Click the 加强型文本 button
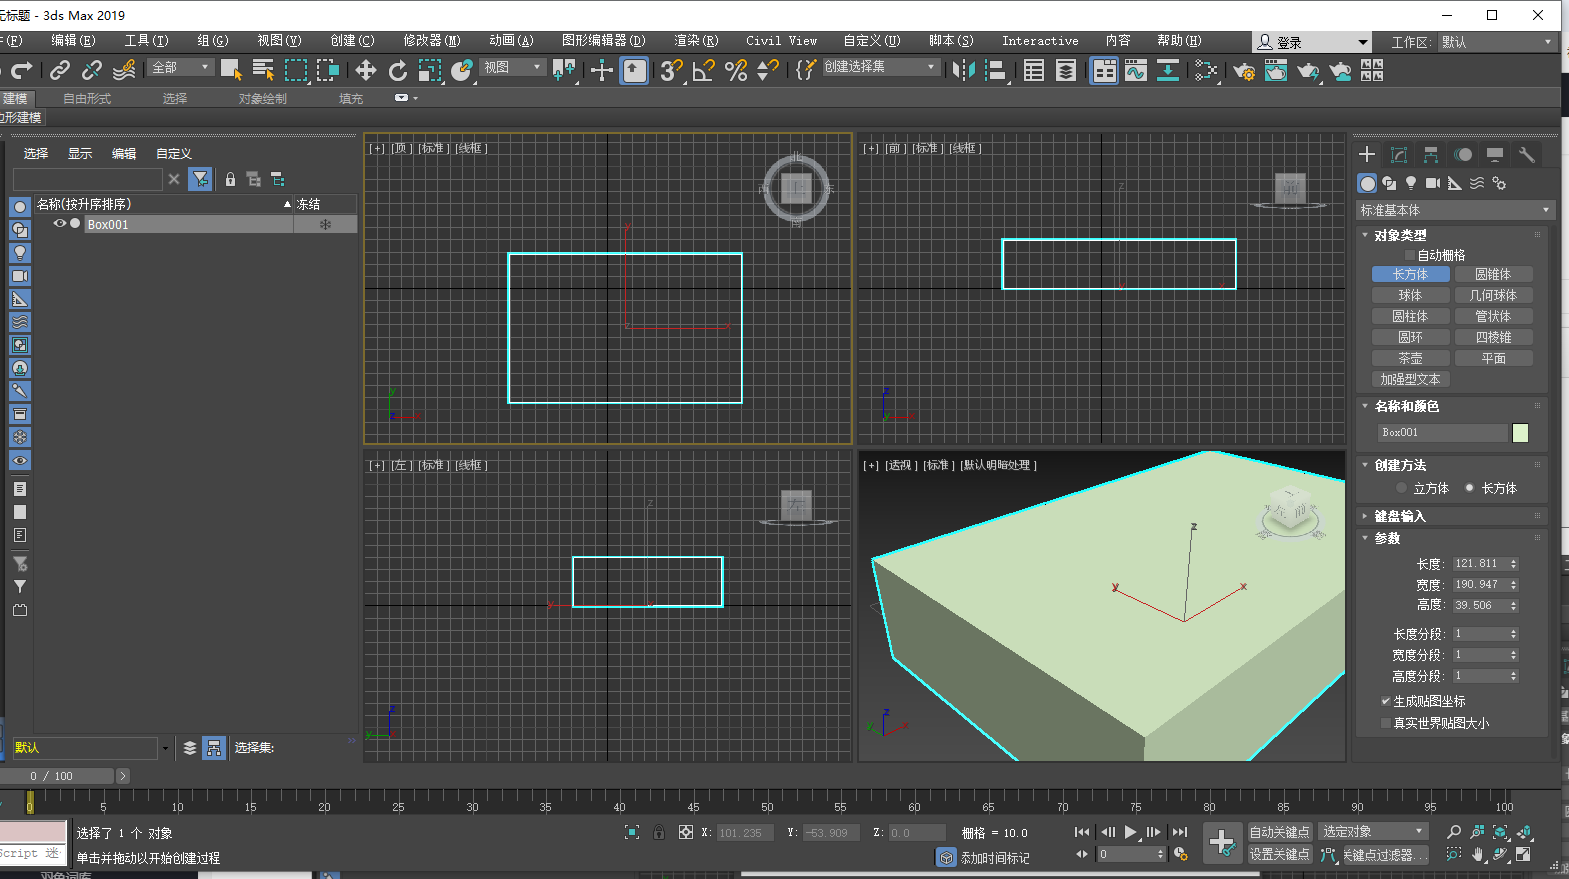 click(x=1410, y=379)
